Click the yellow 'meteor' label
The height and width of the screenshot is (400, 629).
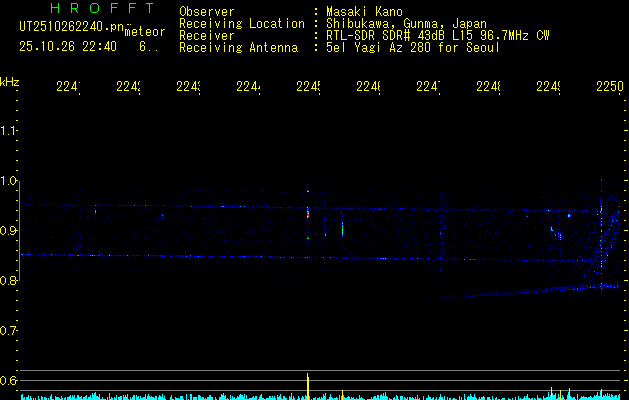[x=144, y=33]
